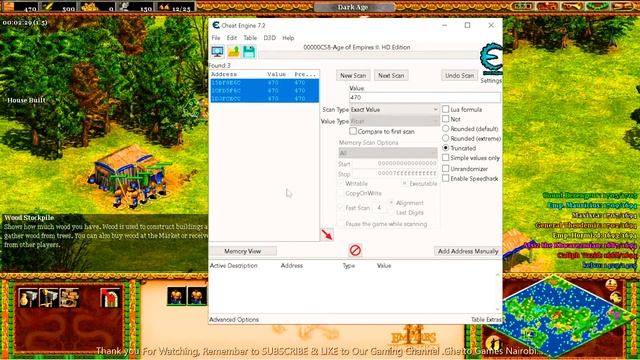
Task: Open the Edit menu
Action: 232,38
